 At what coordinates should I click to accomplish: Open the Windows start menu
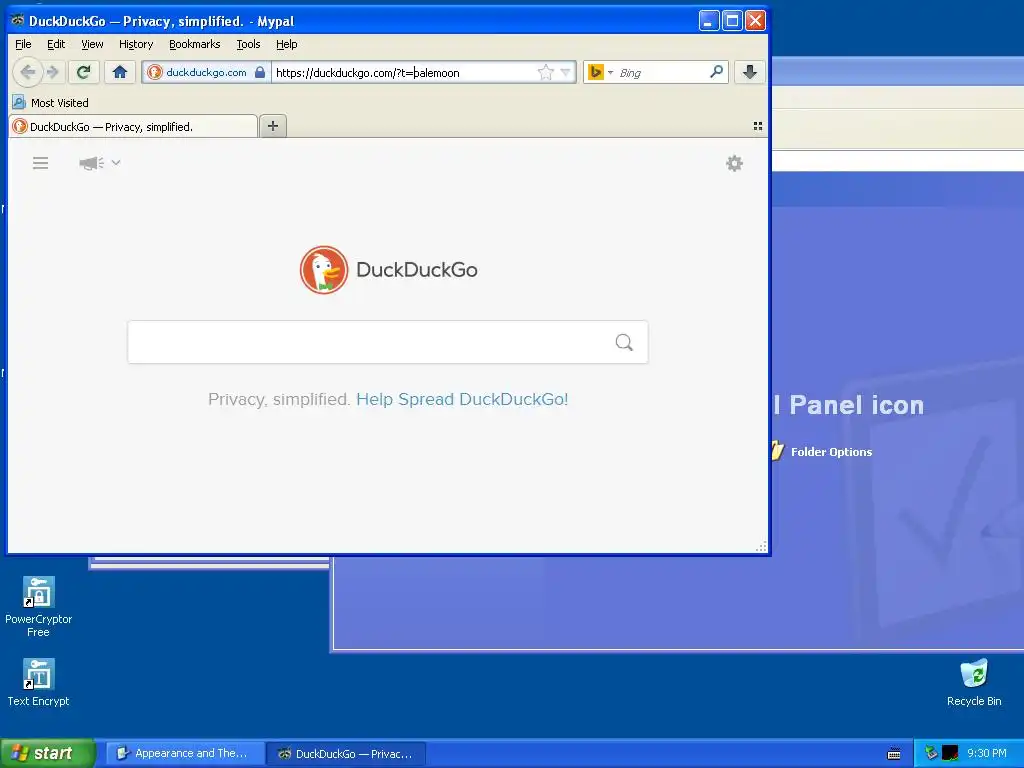point(48,753)
